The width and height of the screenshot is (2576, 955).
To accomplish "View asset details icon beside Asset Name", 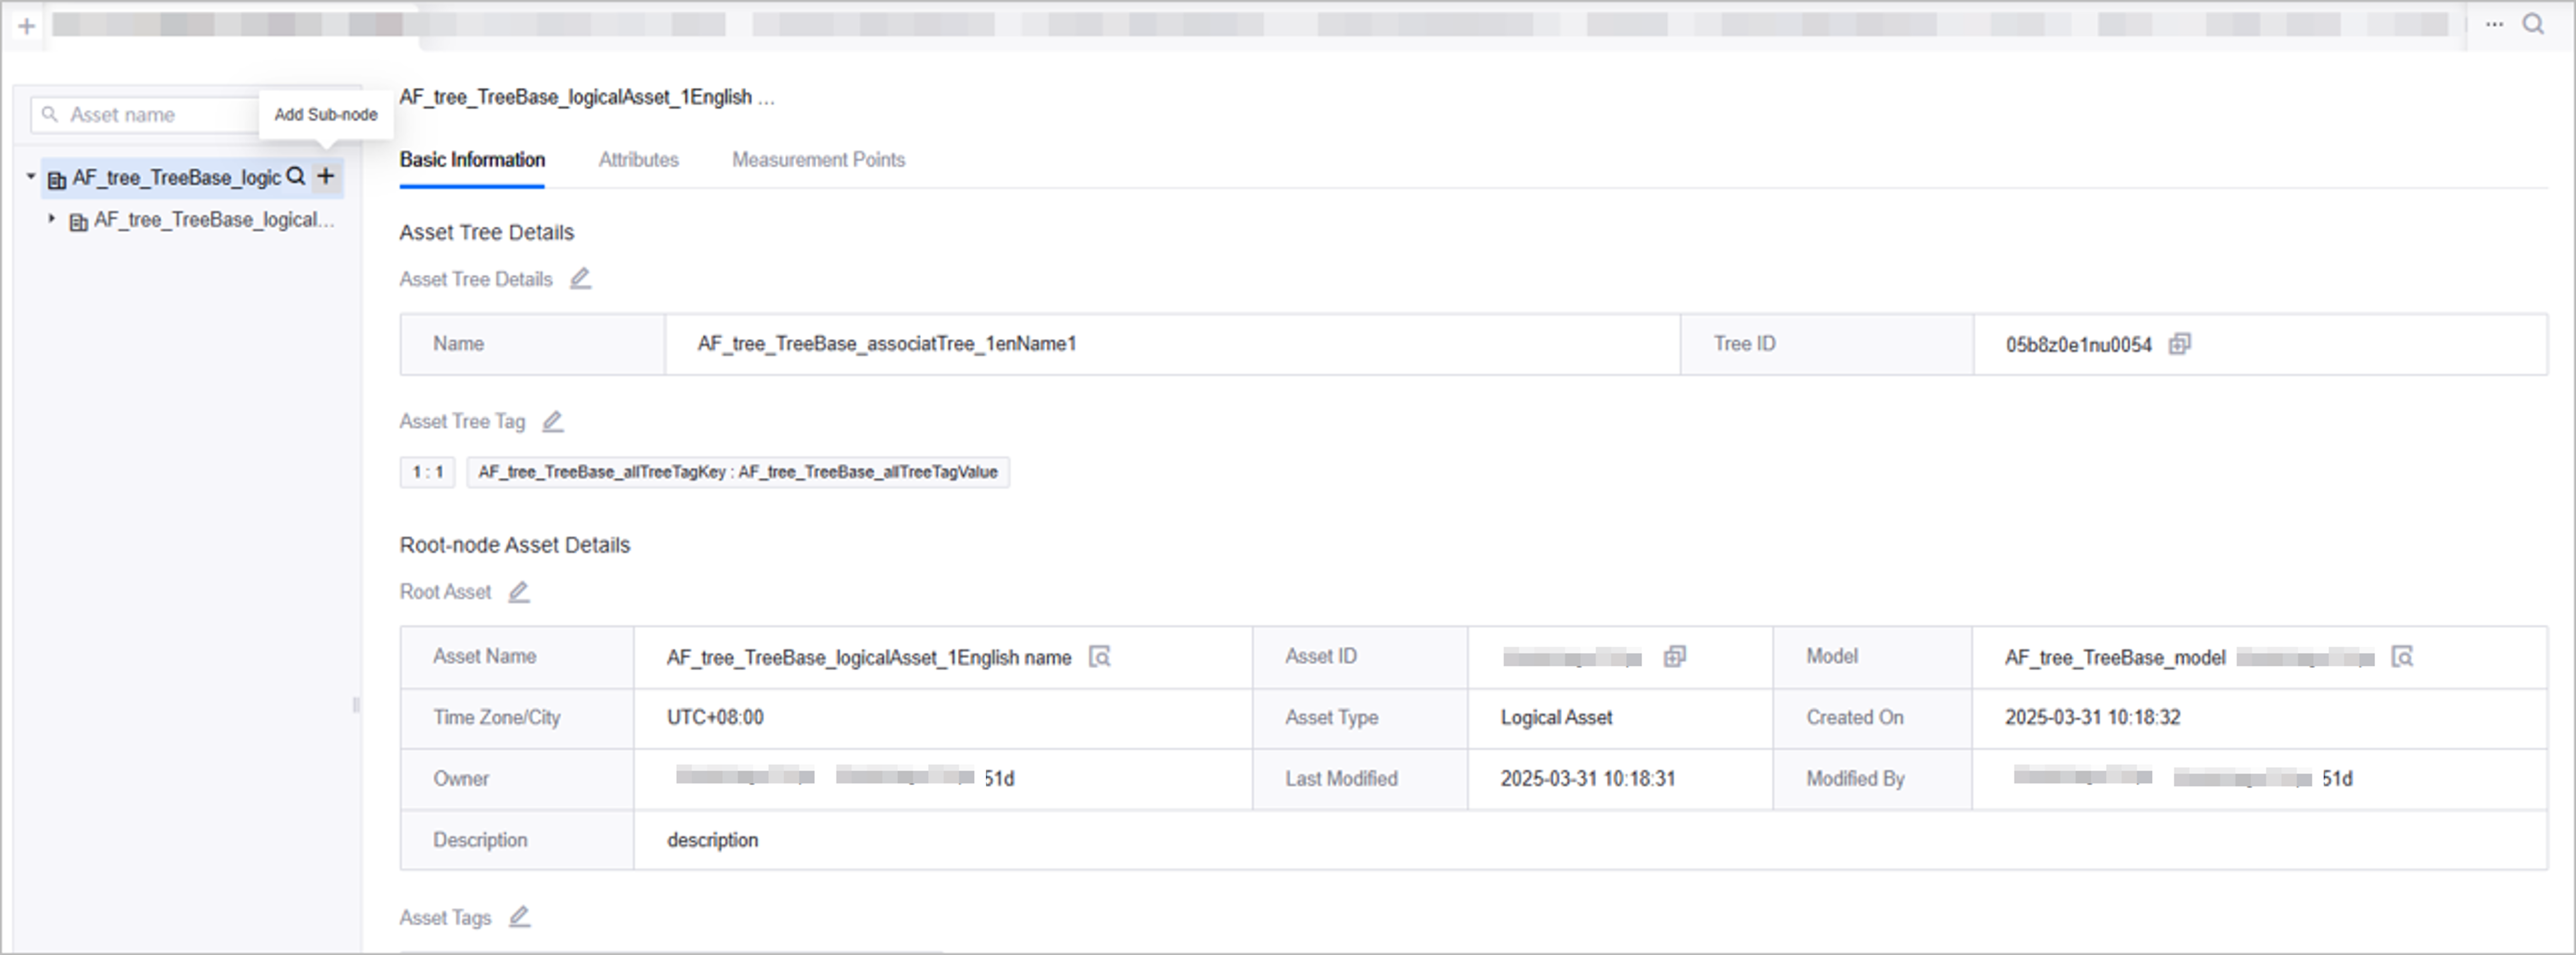I will [1100, 657].
